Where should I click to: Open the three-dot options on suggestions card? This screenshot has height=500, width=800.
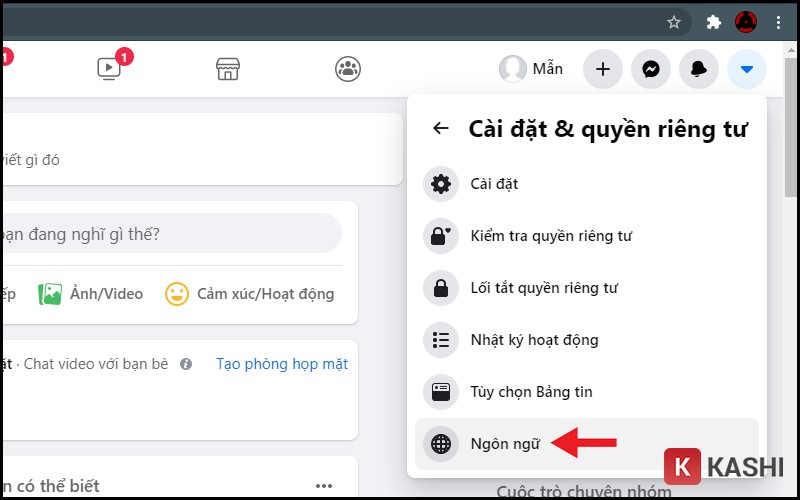[x=324, y=486]
